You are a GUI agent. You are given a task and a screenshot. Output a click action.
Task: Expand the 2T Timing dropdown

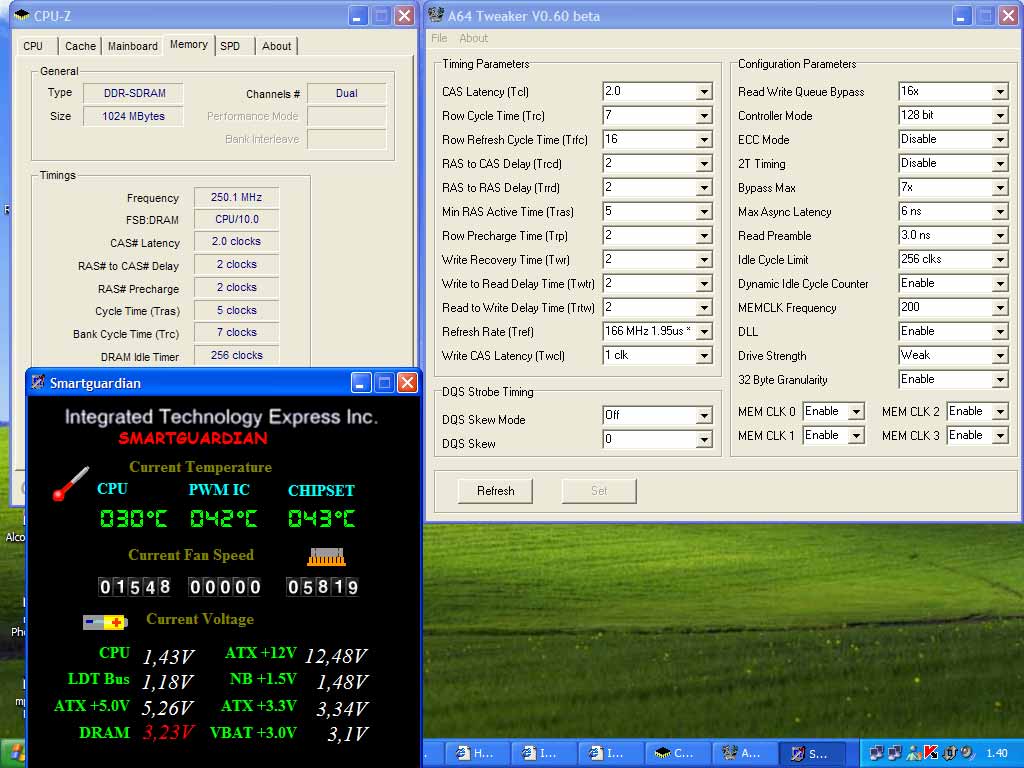coord(1000,164)
